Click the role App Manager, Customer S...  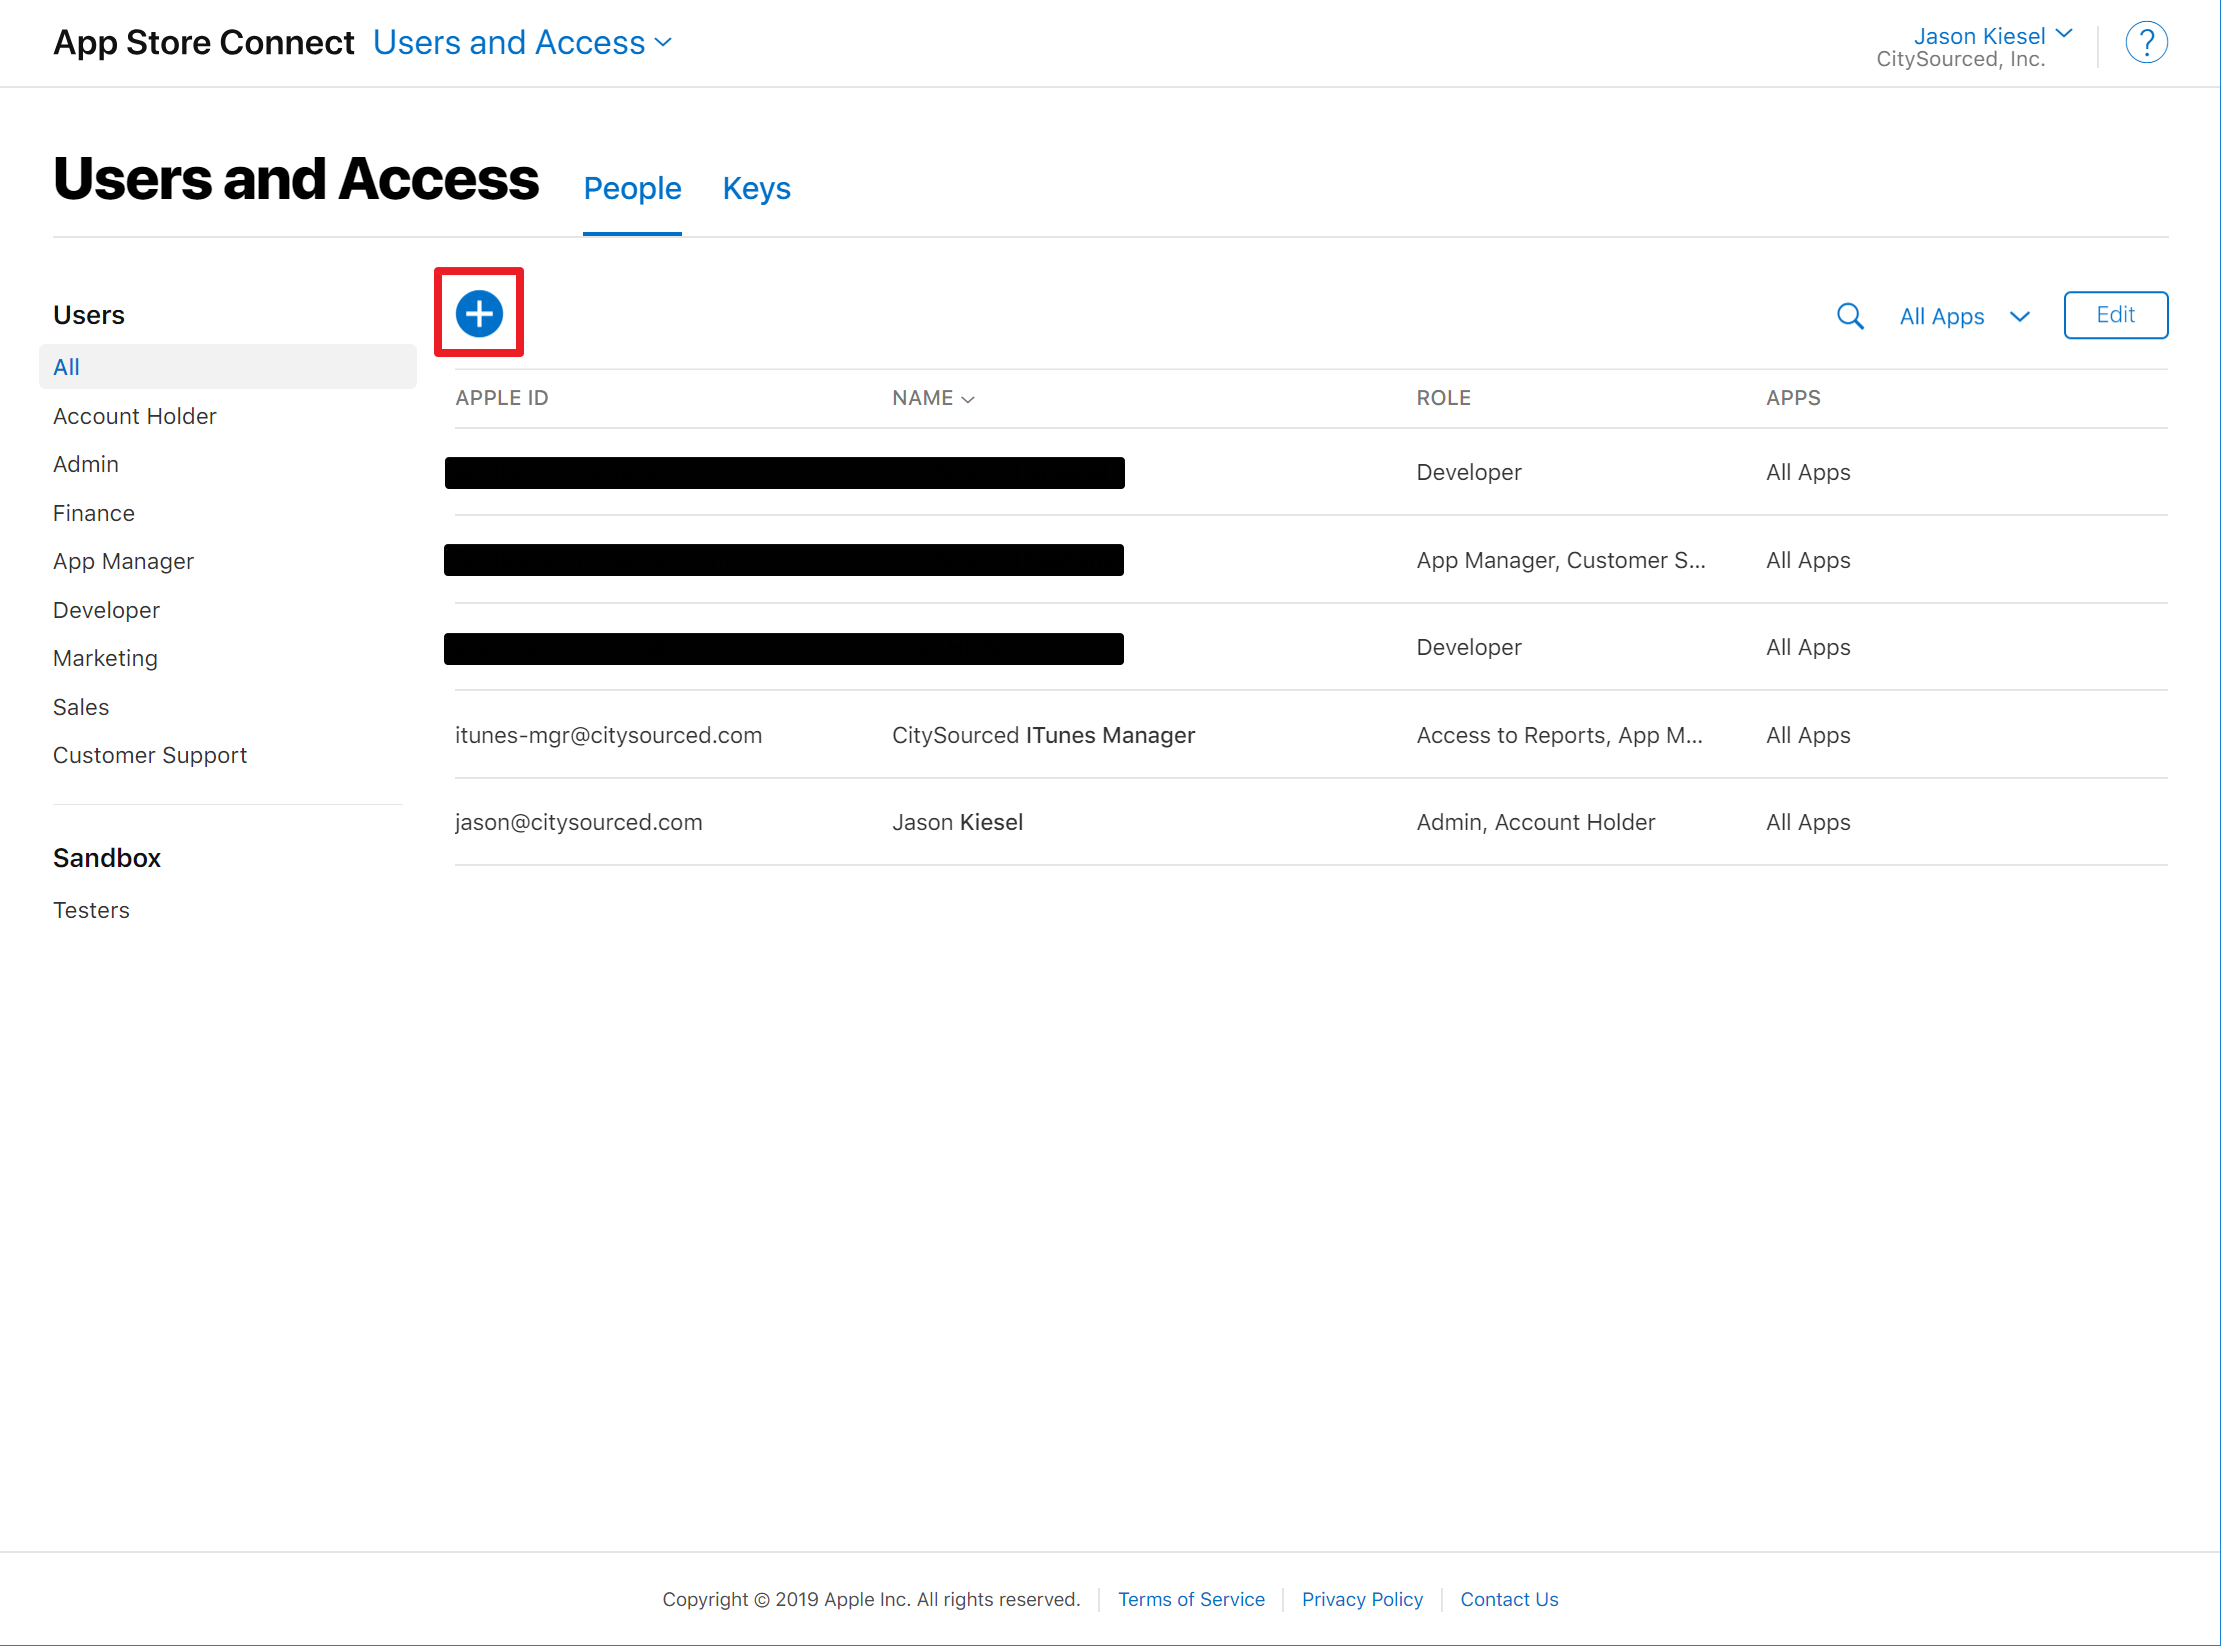coord(1560,560)
